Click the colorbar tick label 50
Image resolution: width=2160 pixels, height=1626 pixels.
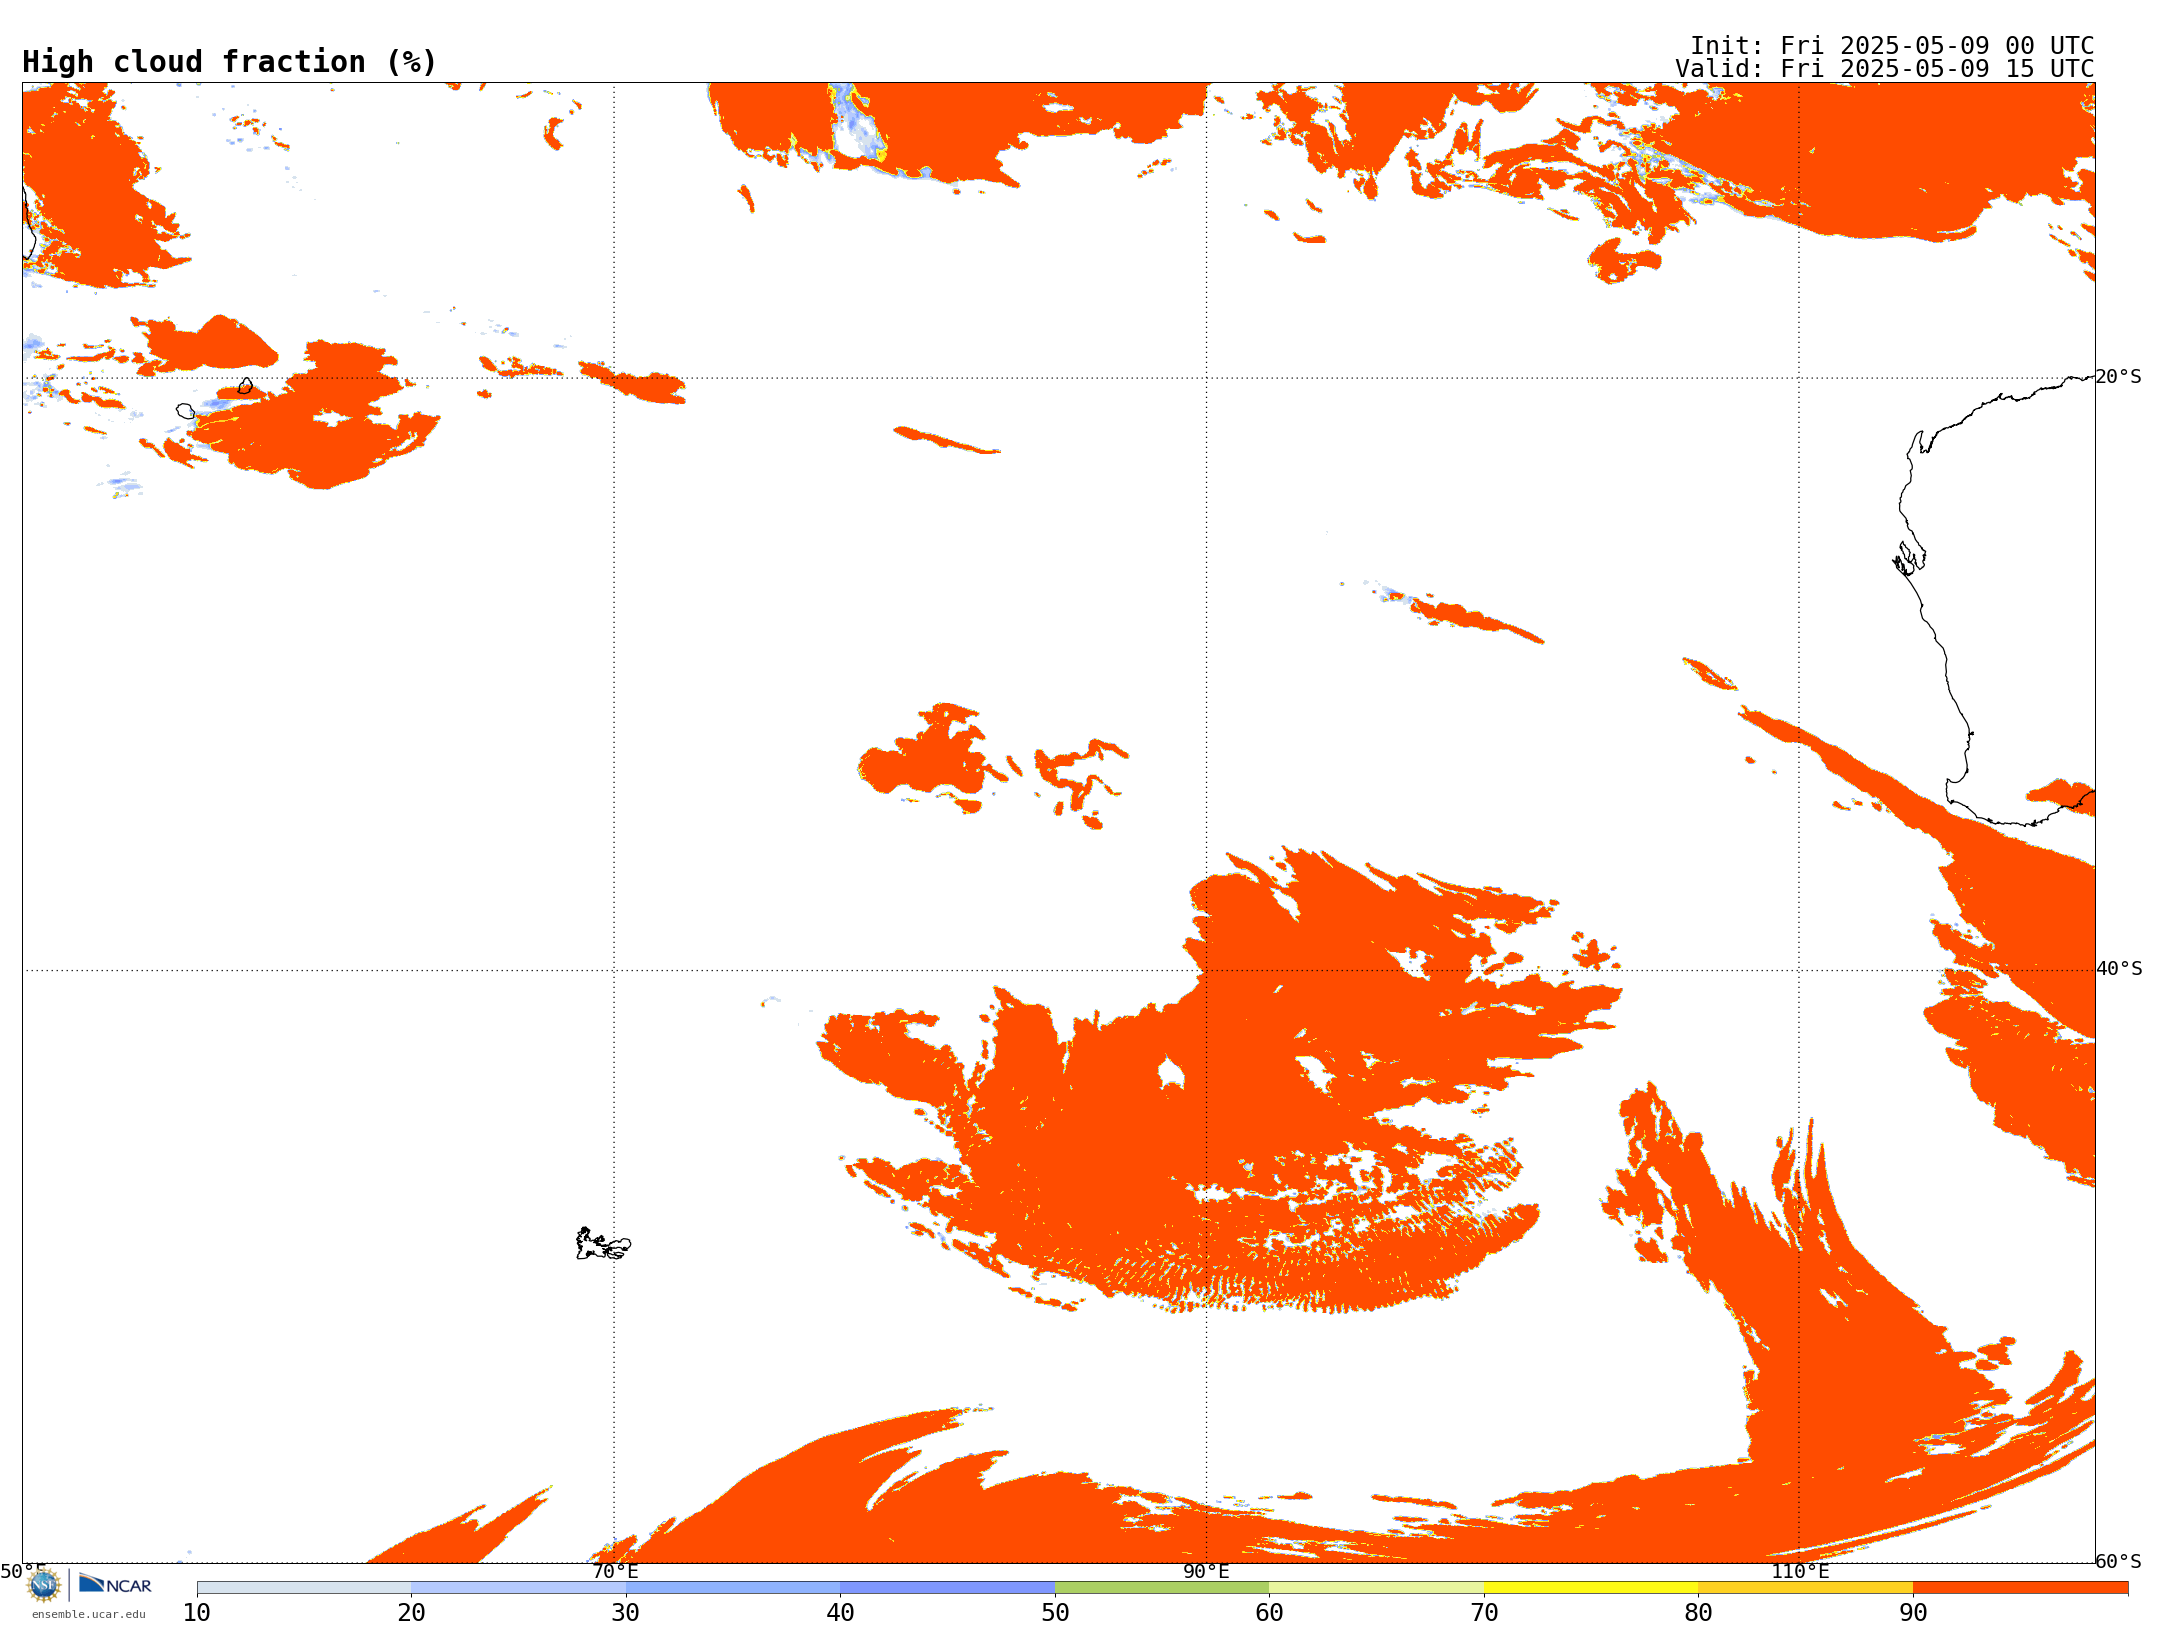[x=1055, y=1613]
